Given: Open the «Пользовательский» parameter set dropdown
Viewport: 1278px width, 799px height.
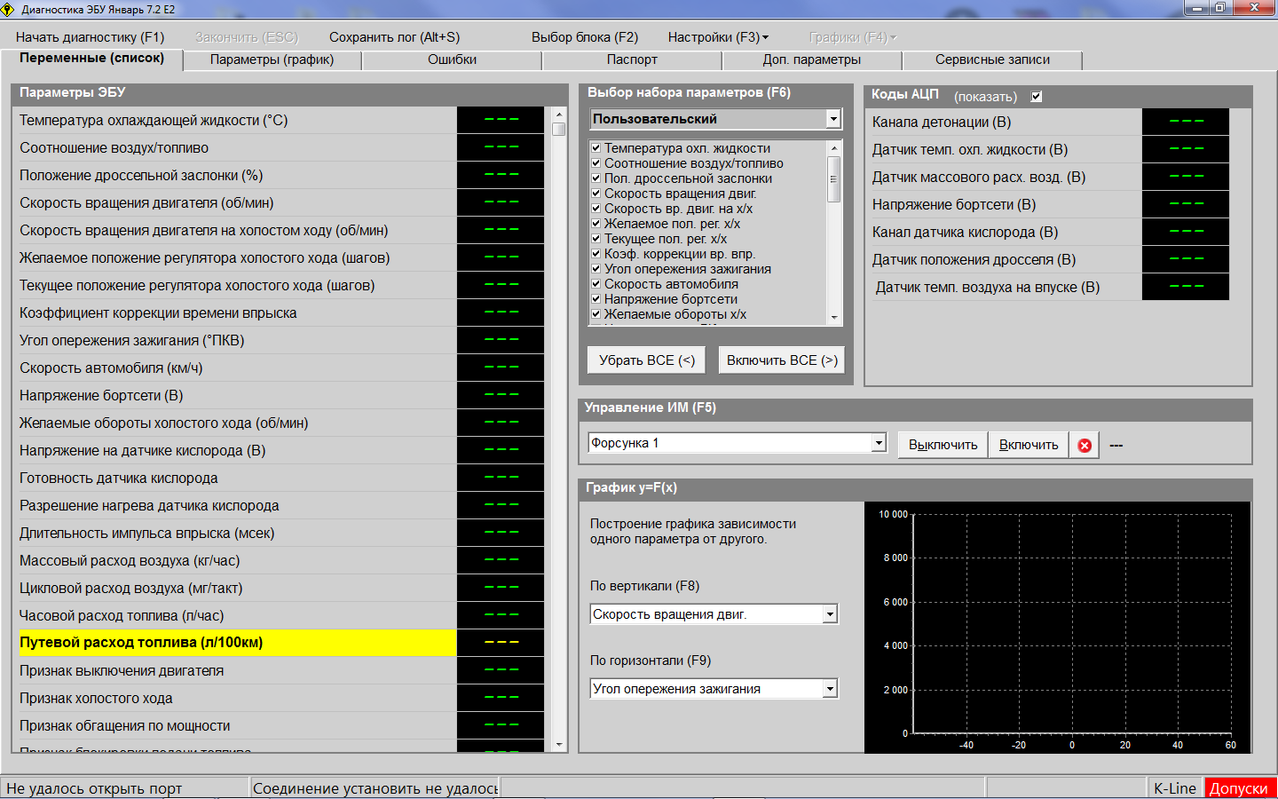Looking at the screenshot, I should 833,119.
